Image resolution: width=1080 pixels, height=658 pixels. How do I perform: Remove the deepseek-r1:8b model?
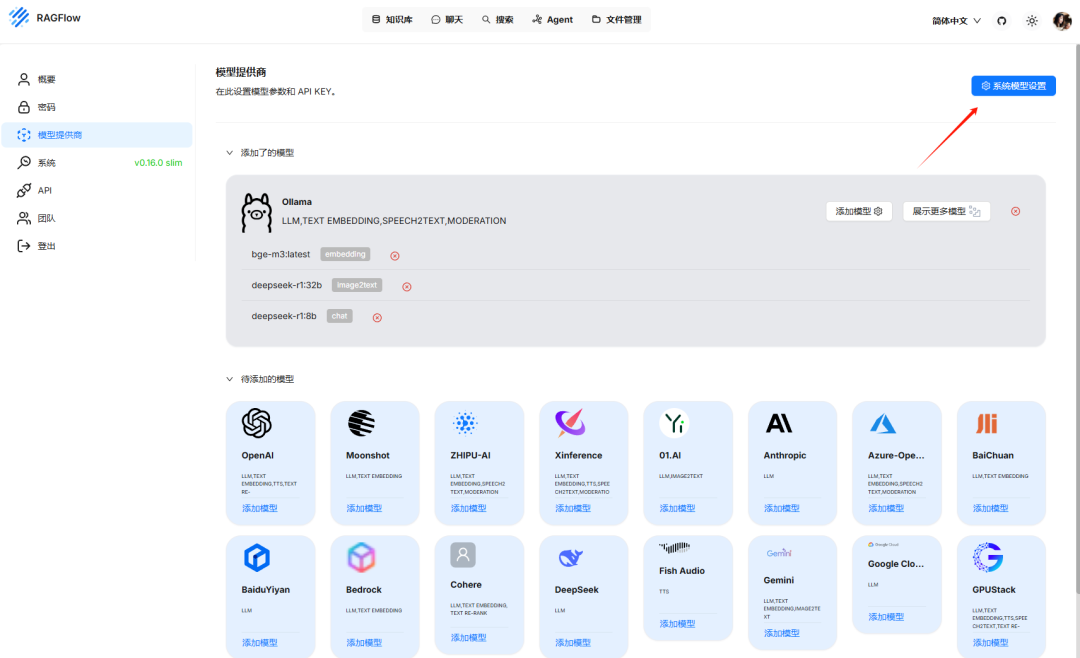tap(377, 318)
